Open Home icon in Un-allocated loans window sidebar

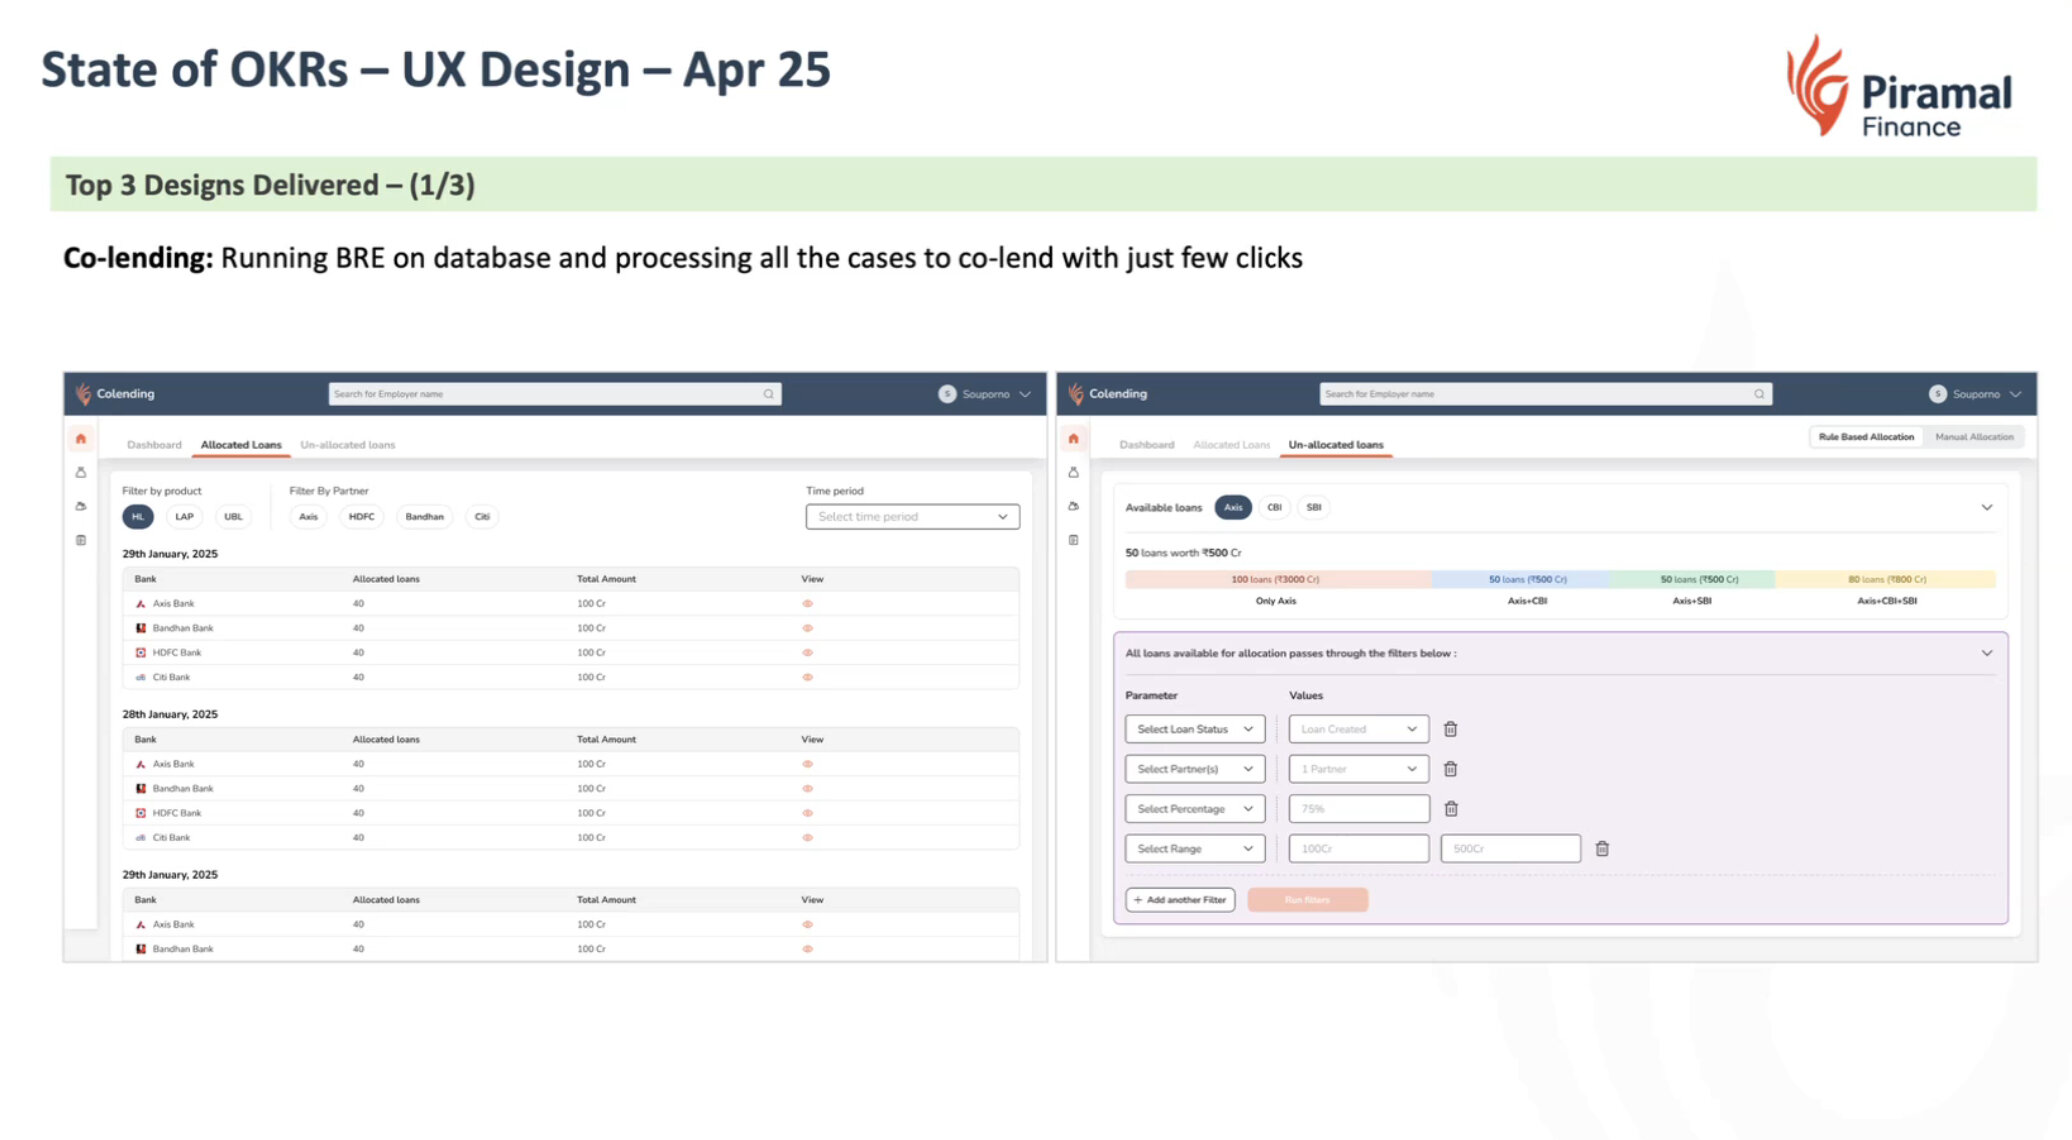[1073, 439]
